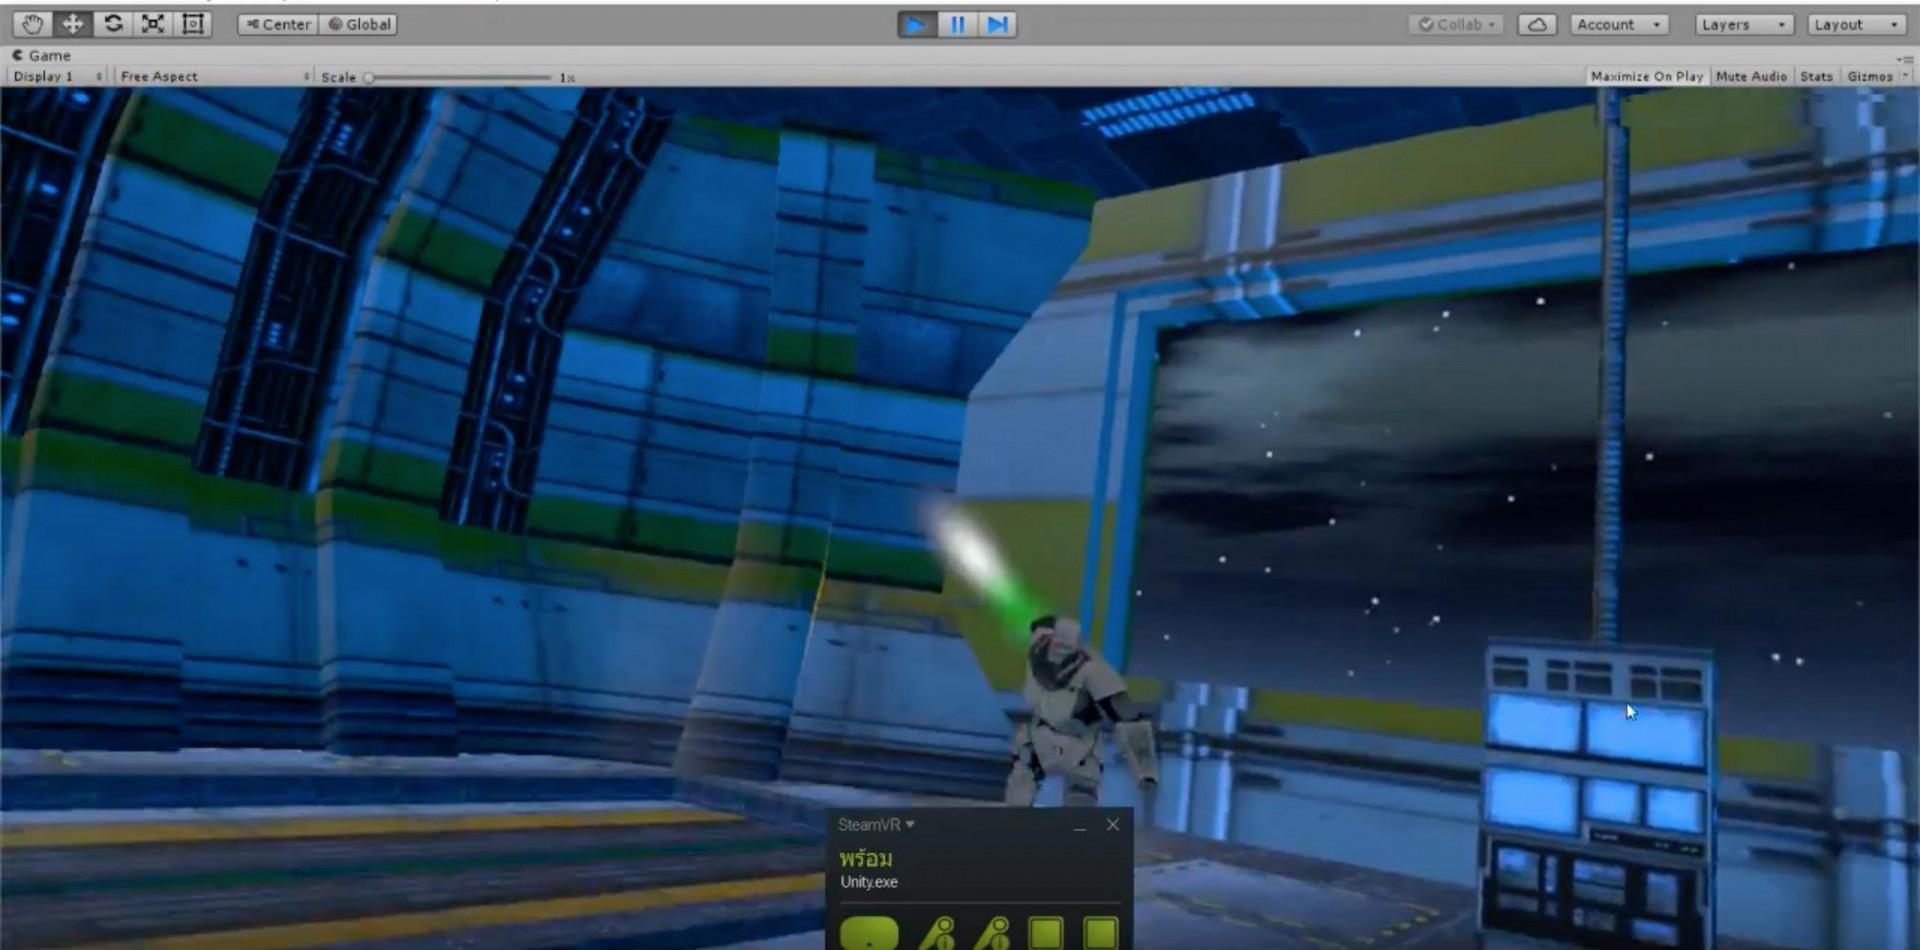The width and height of the screenshot is (1920, 950).
Task: Toggle Mute Audio
Action: 1751,76
